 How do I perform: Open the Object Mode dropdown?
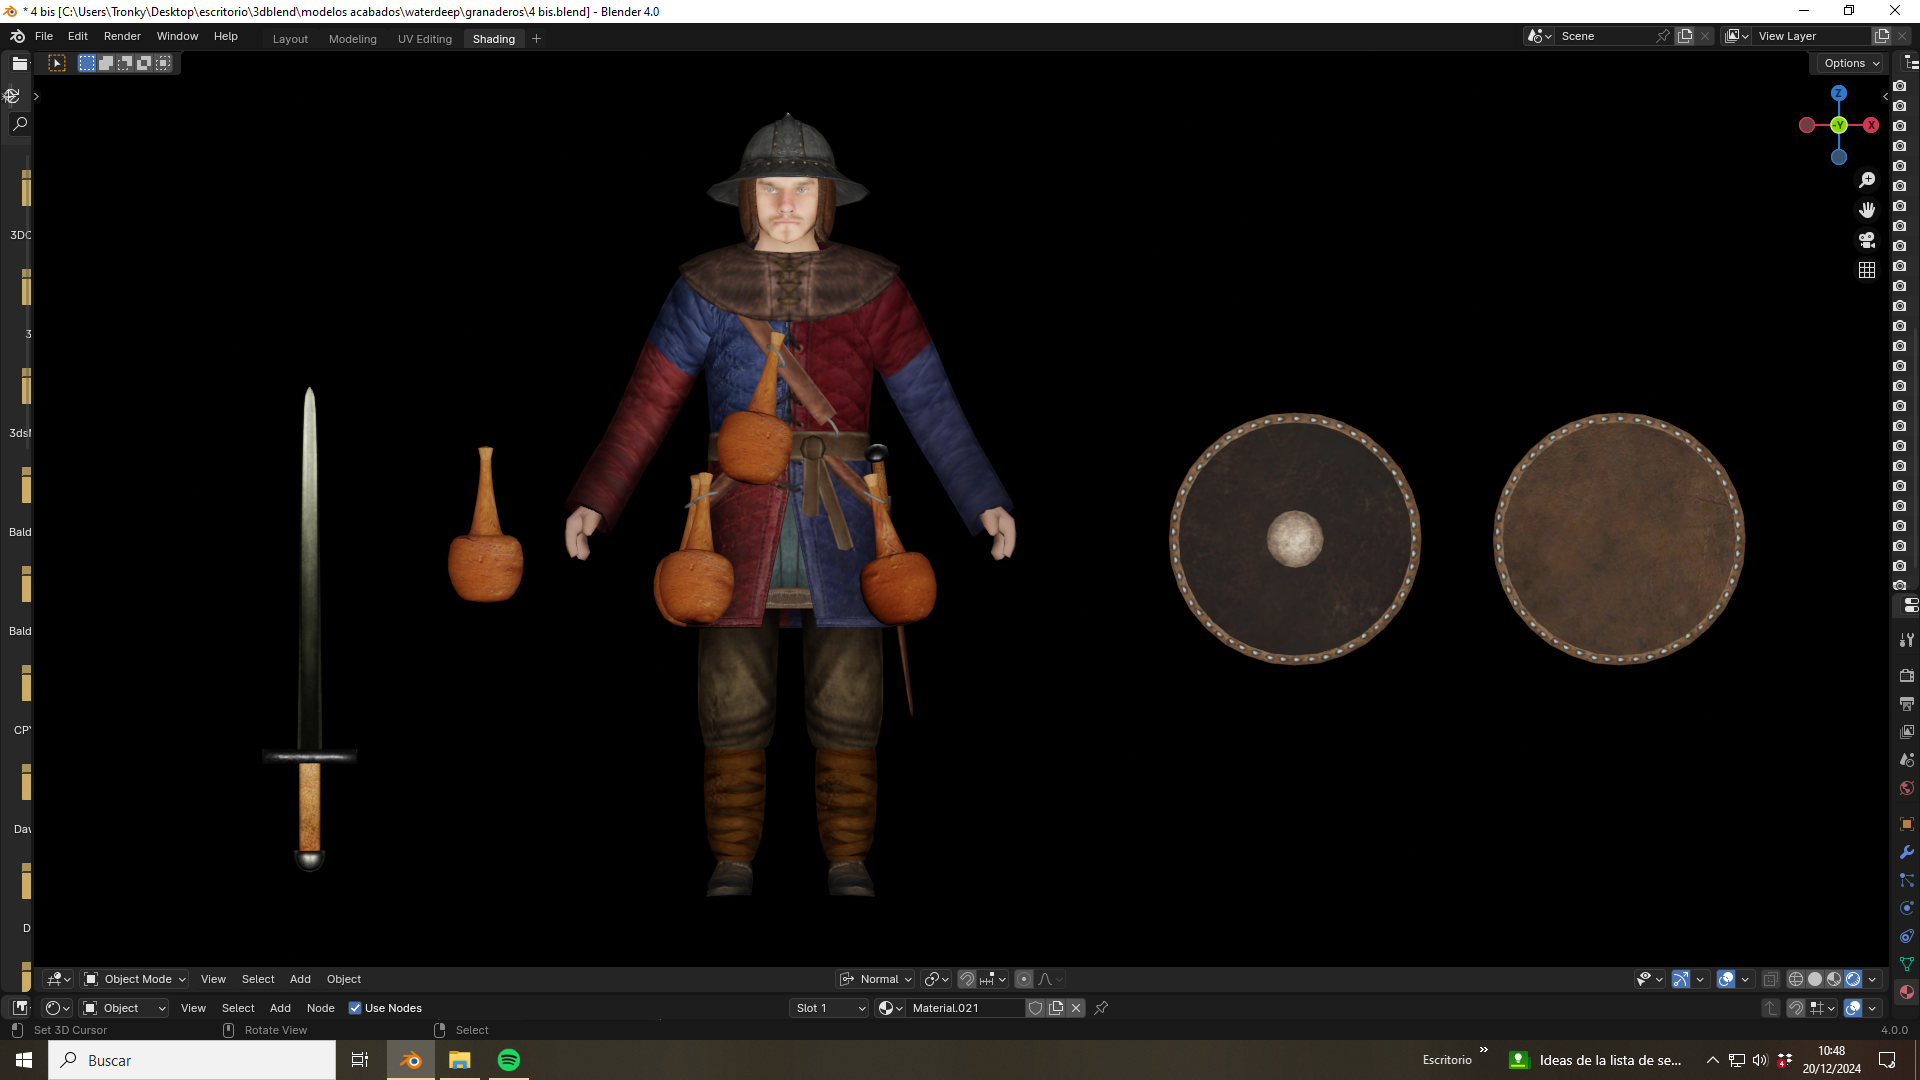[135, 980]
